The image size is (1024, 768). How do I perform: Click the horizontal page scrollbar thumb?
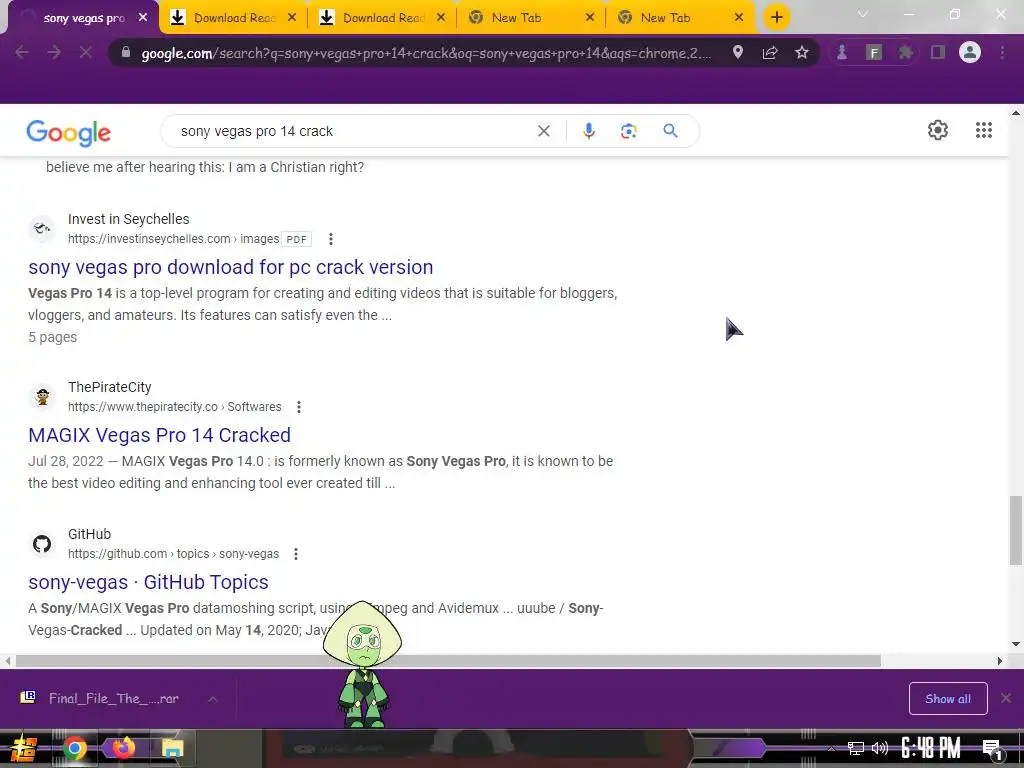(448, 661)
